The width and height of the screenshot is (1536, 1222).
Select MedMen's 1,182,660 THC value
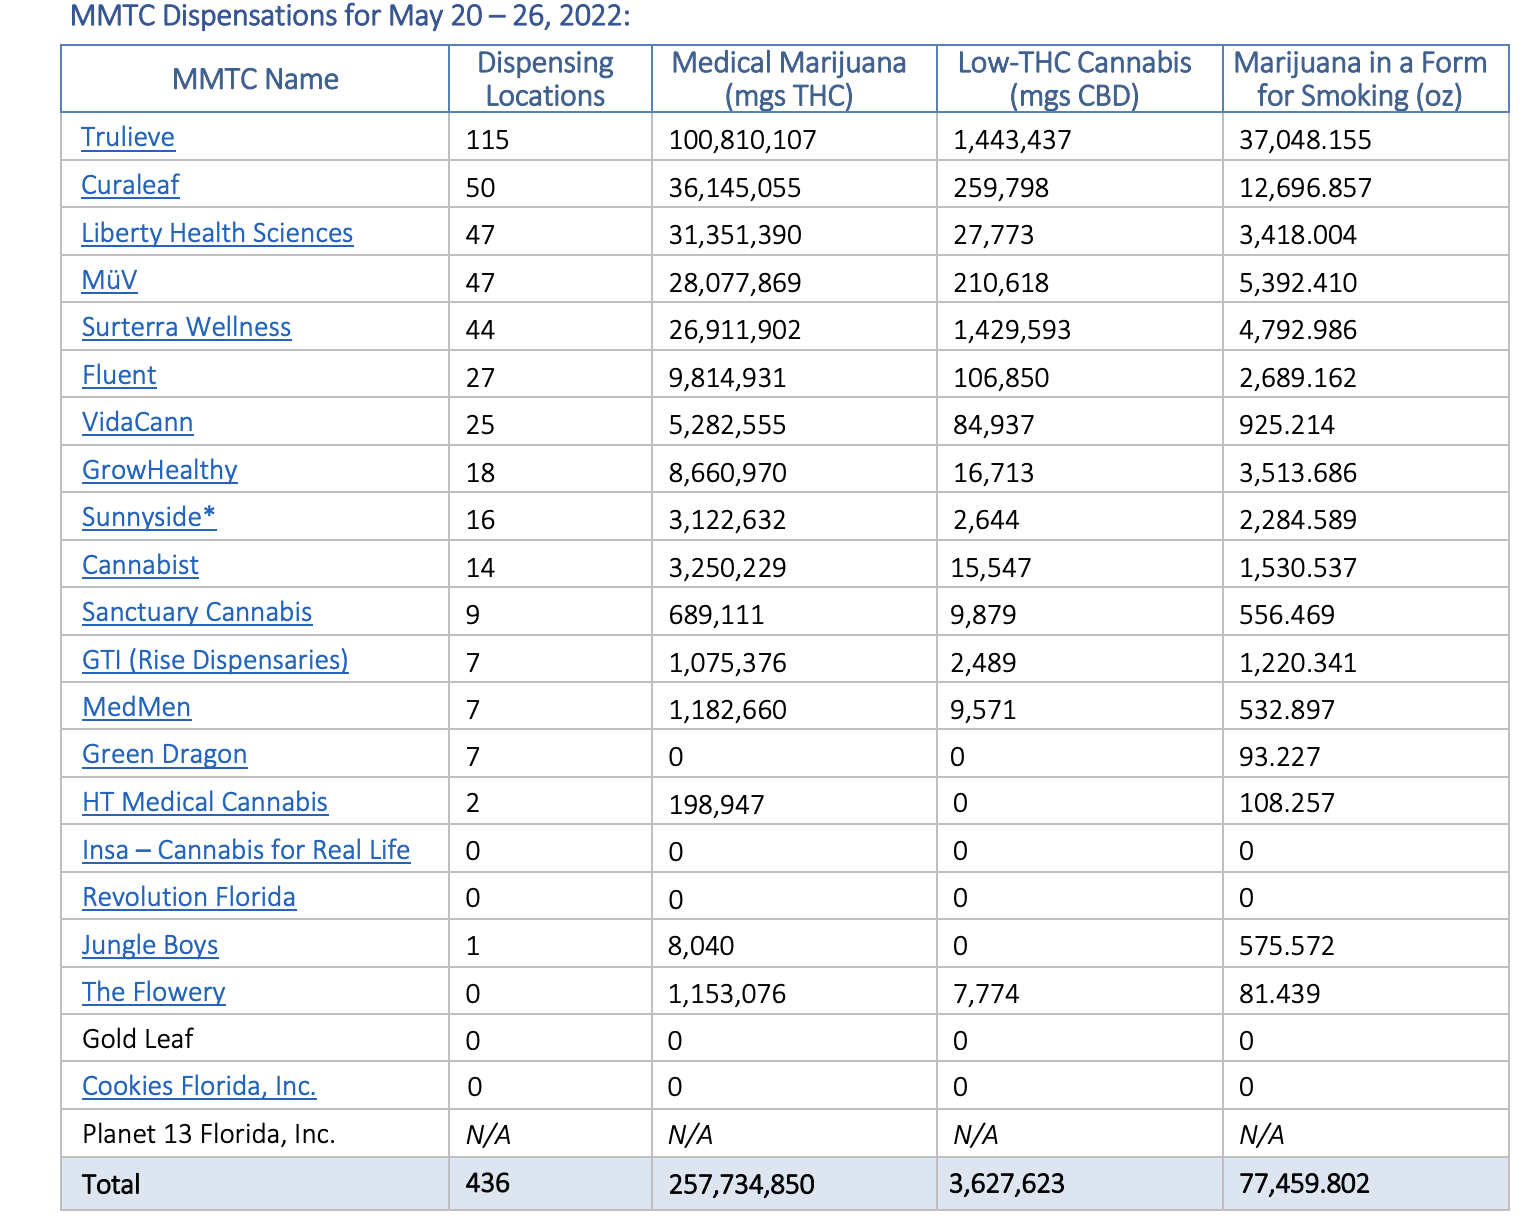click(728, 710)
